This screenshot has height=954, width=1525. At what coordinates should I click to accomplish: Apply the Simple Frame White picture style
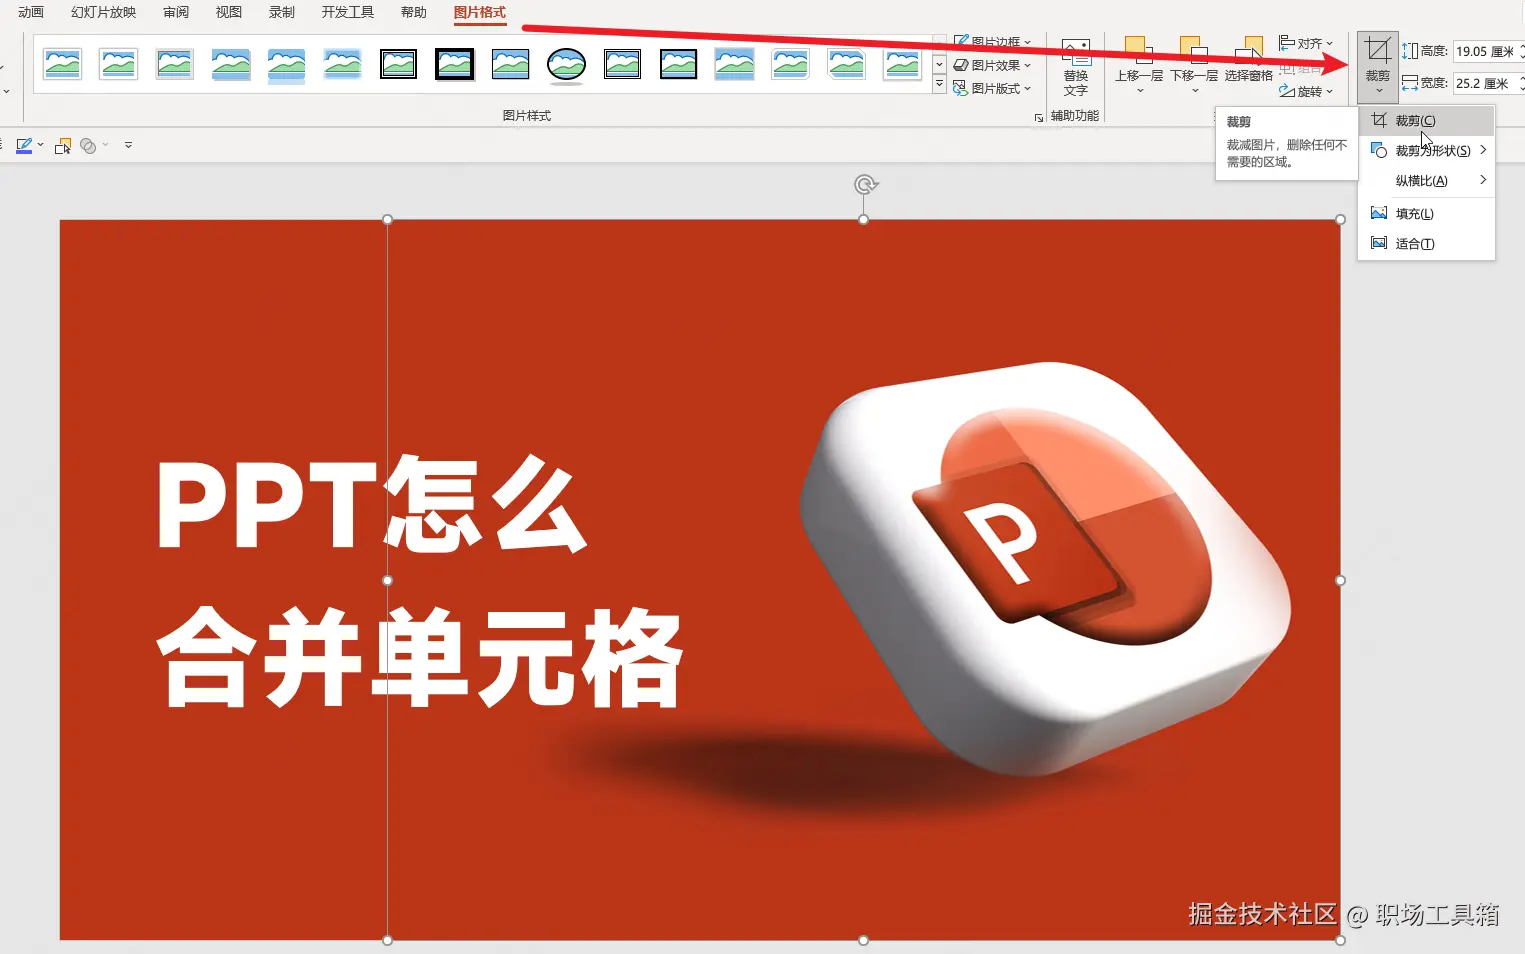(62, 65)
